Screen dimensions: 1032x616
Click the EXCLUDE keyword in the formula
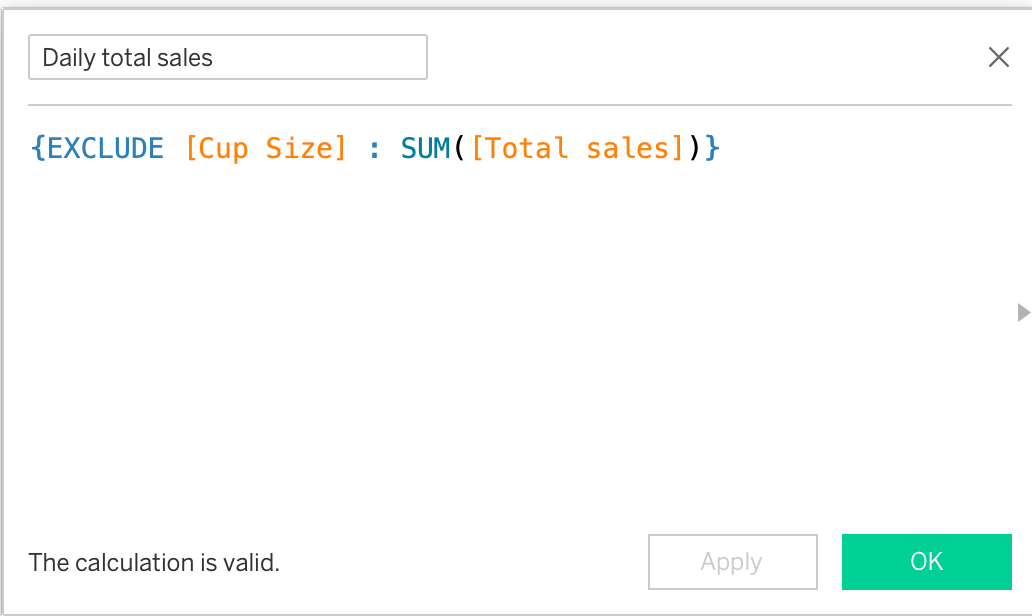click(105, 149)
